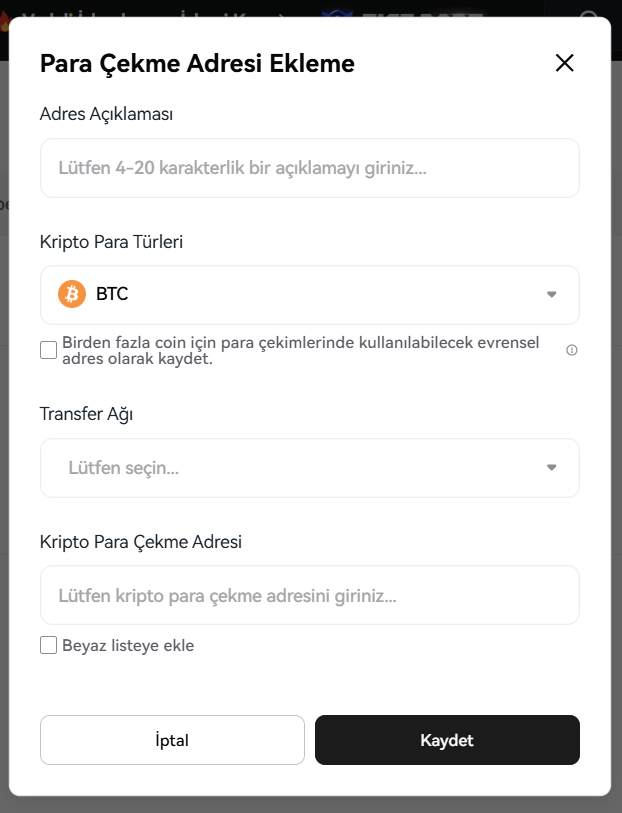622x813 pixels.
Task: Click the search magnifier icon behind the dialog
Action: point(590,15)
